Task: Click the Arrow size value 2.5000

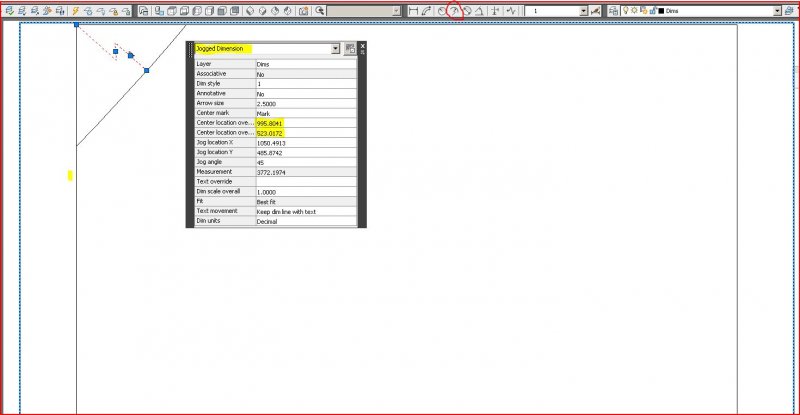Action: coord(306,104)
